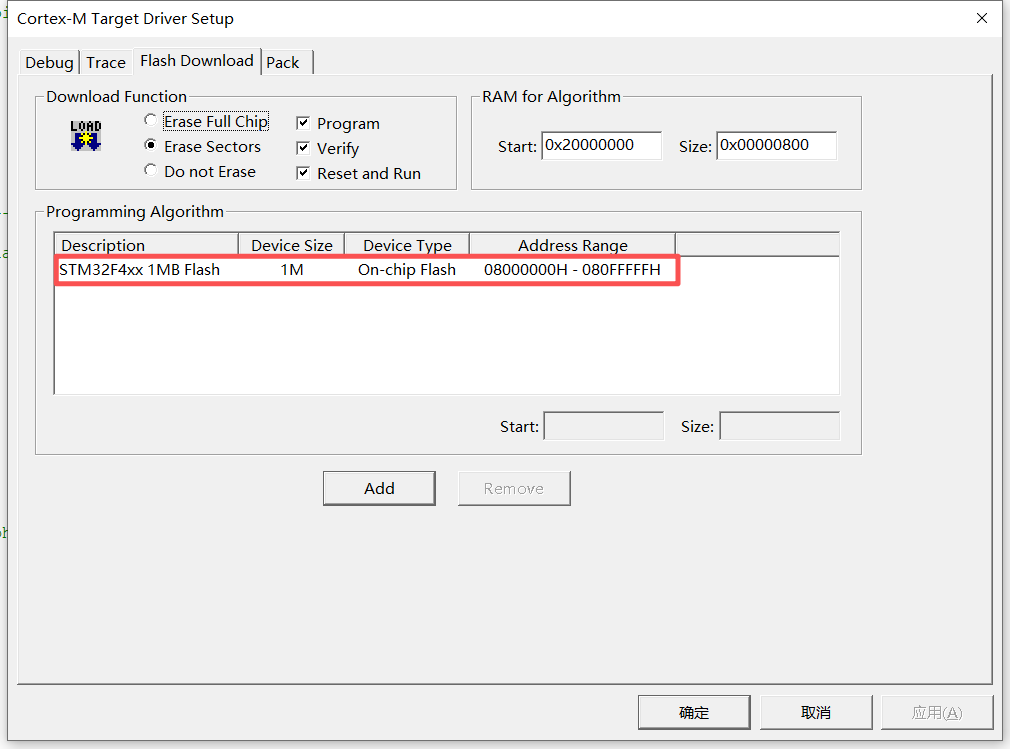Image resolution: width=1010 pixels, height=749 pixels.
Task: Click the Device Size column header
Action: [x=292, y=245]
